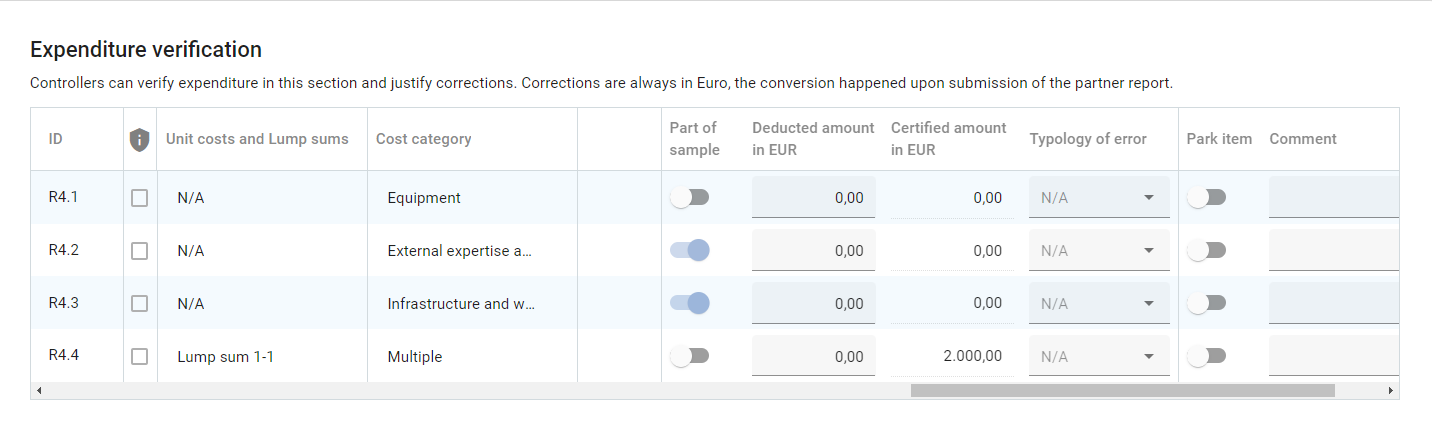This screenshot has height=430, width=1432.
Task: Edit the Deducted amount for R4.4
Action: [x=813, y=357]
